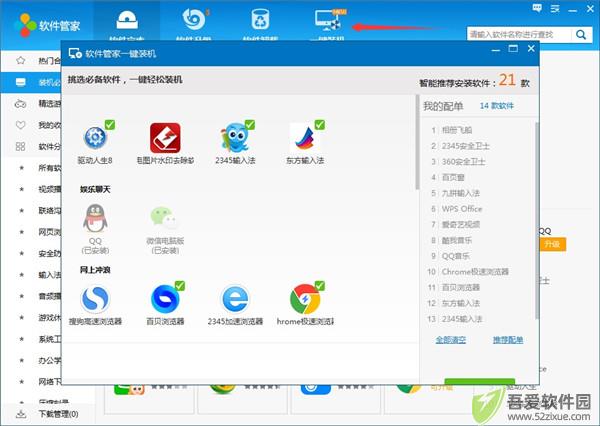Click the 微信电脑版 icon
Image resolution: width=600 pixels, height=426 pixels.
[x=165, y=218]
